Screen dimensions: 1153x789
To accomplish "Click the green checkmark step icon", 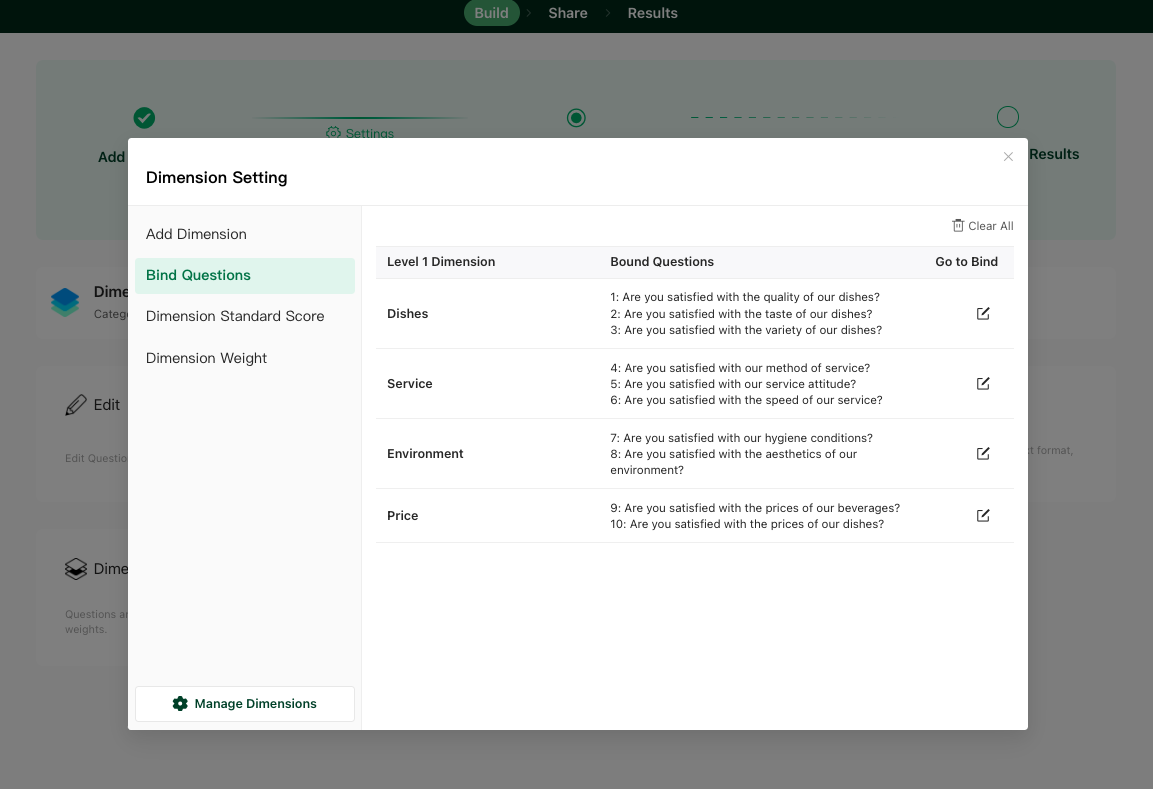I will 144,118.
